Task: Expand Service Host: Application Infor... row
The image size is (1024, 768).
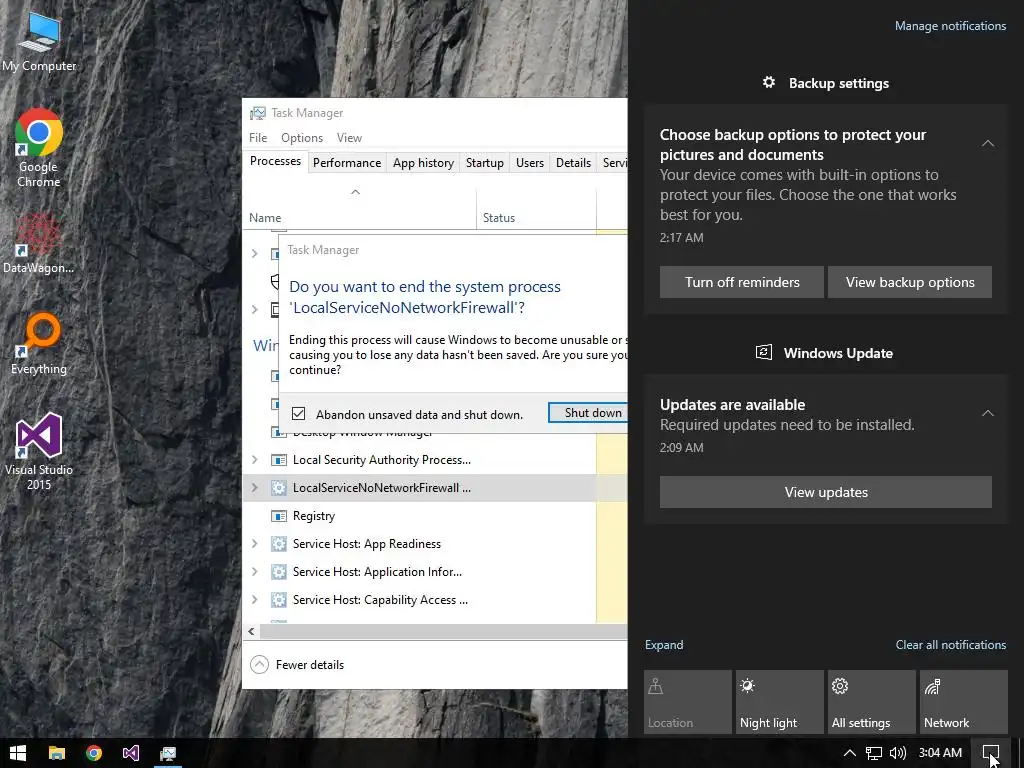Action: click(255, 571)
